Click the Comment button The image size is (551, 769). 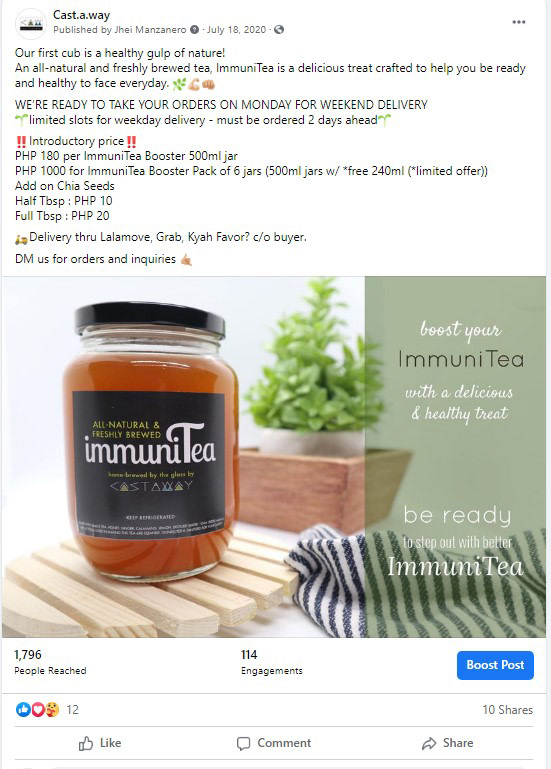click(x=274, y=743)
